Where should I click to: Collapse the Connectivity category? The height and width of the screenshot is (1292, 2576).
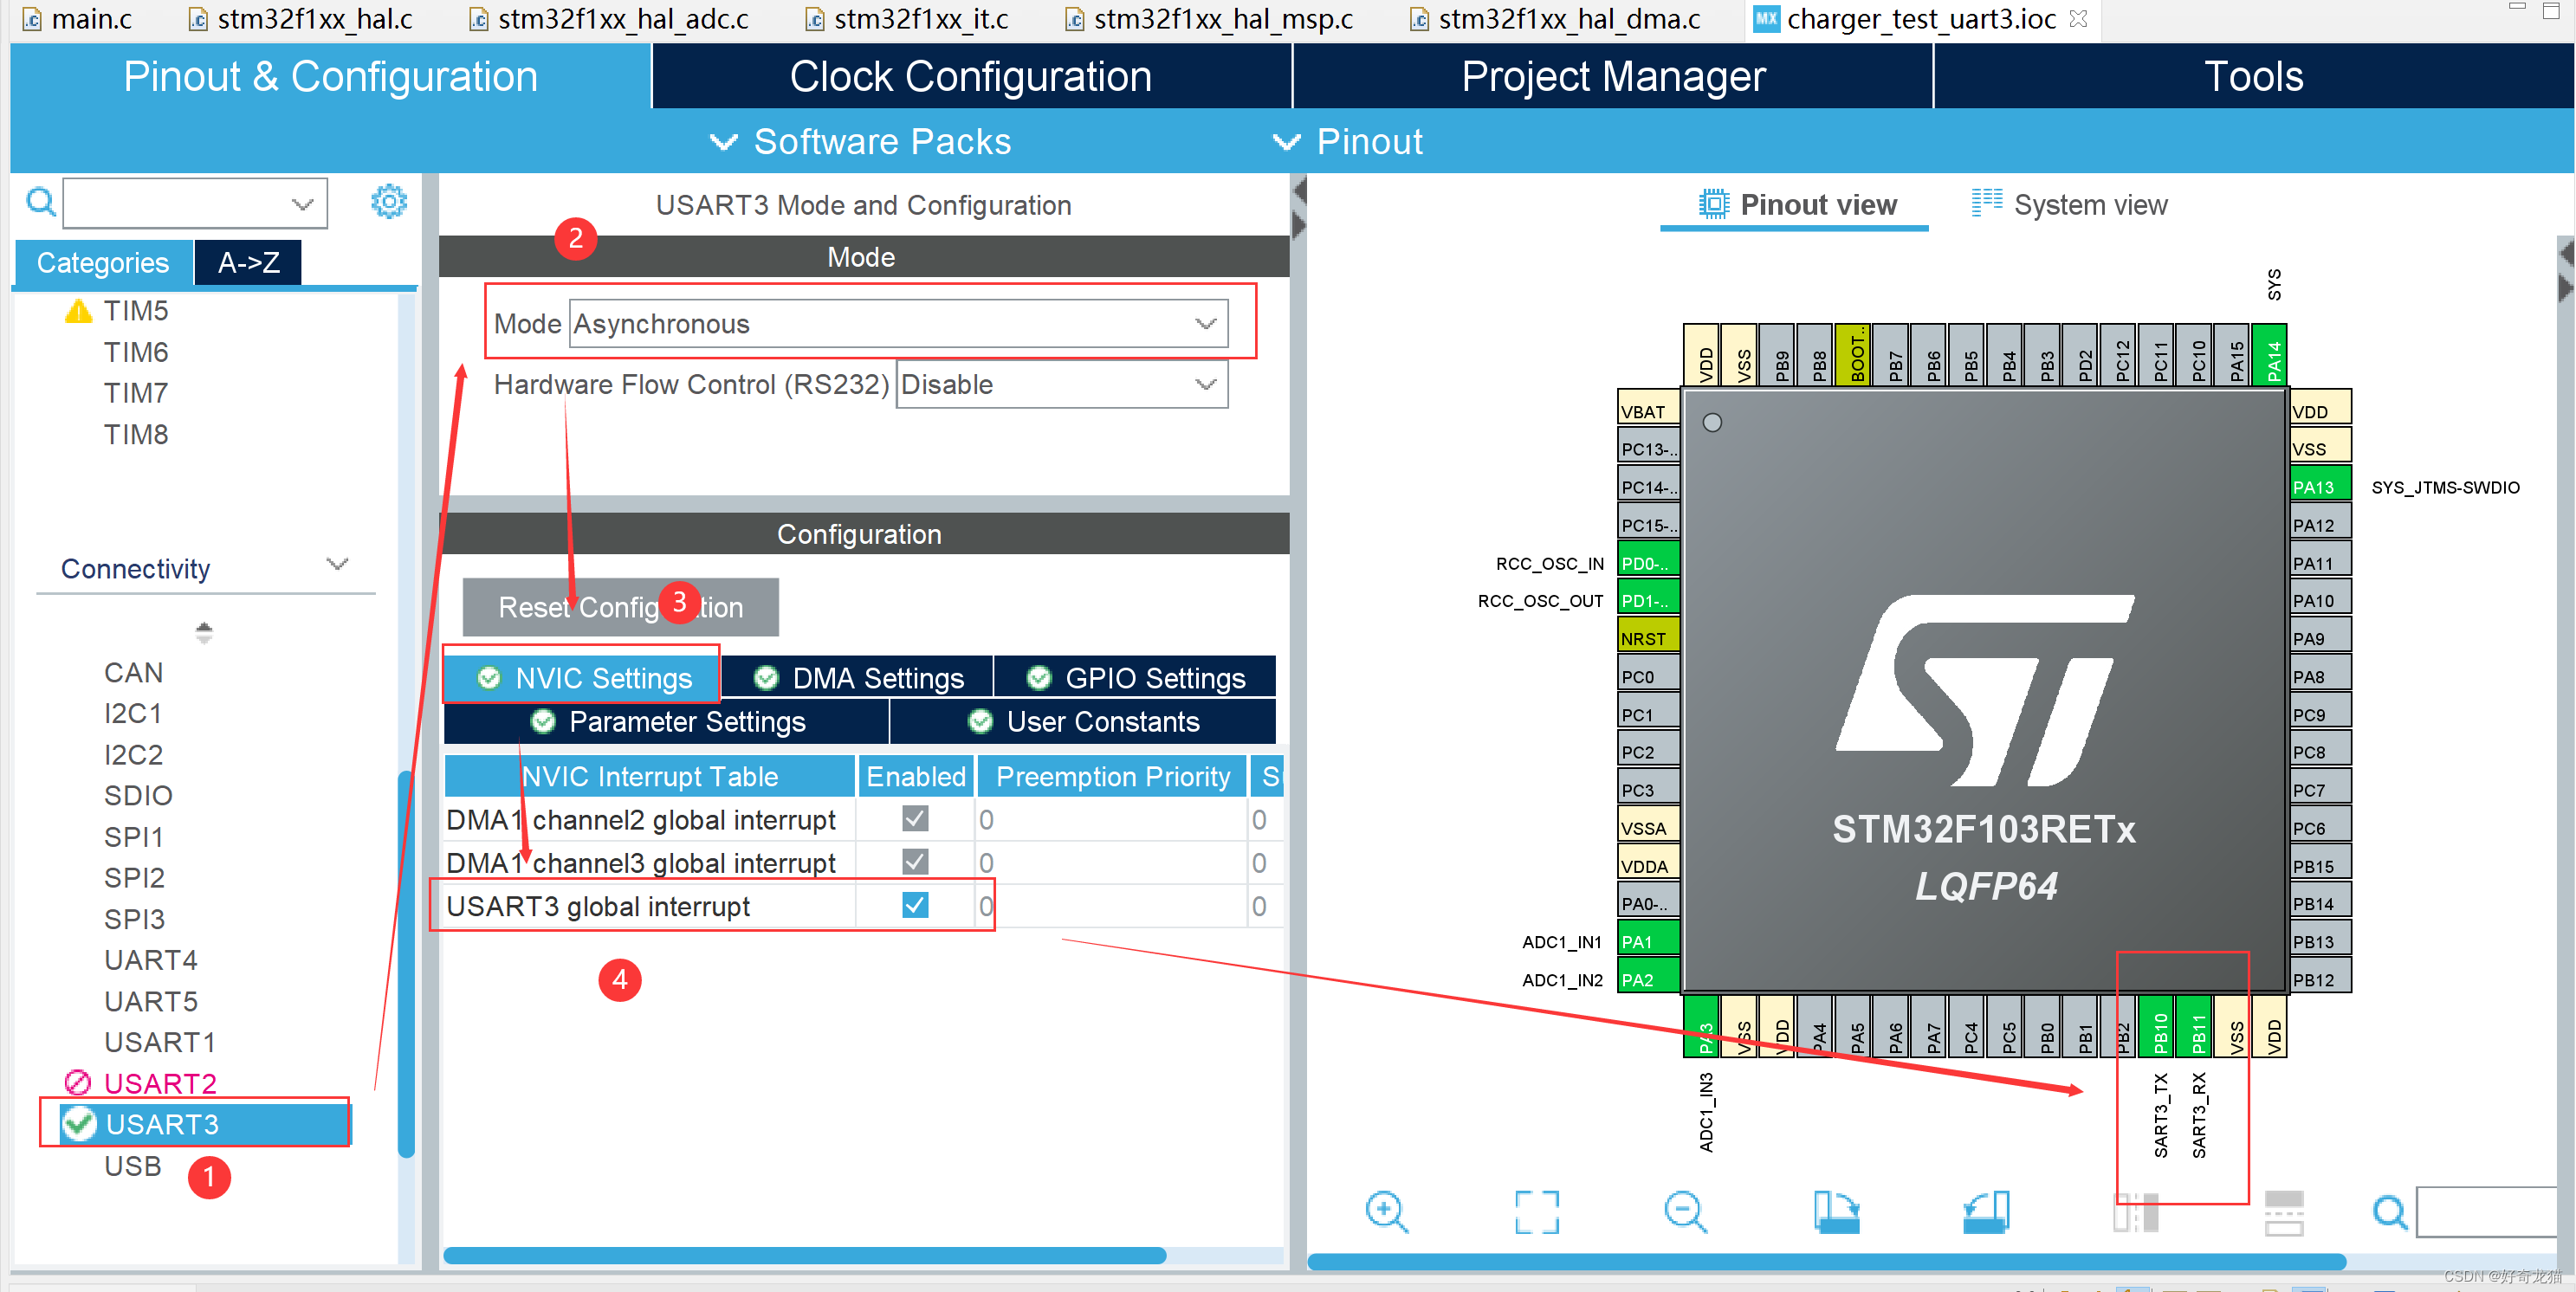337,565
